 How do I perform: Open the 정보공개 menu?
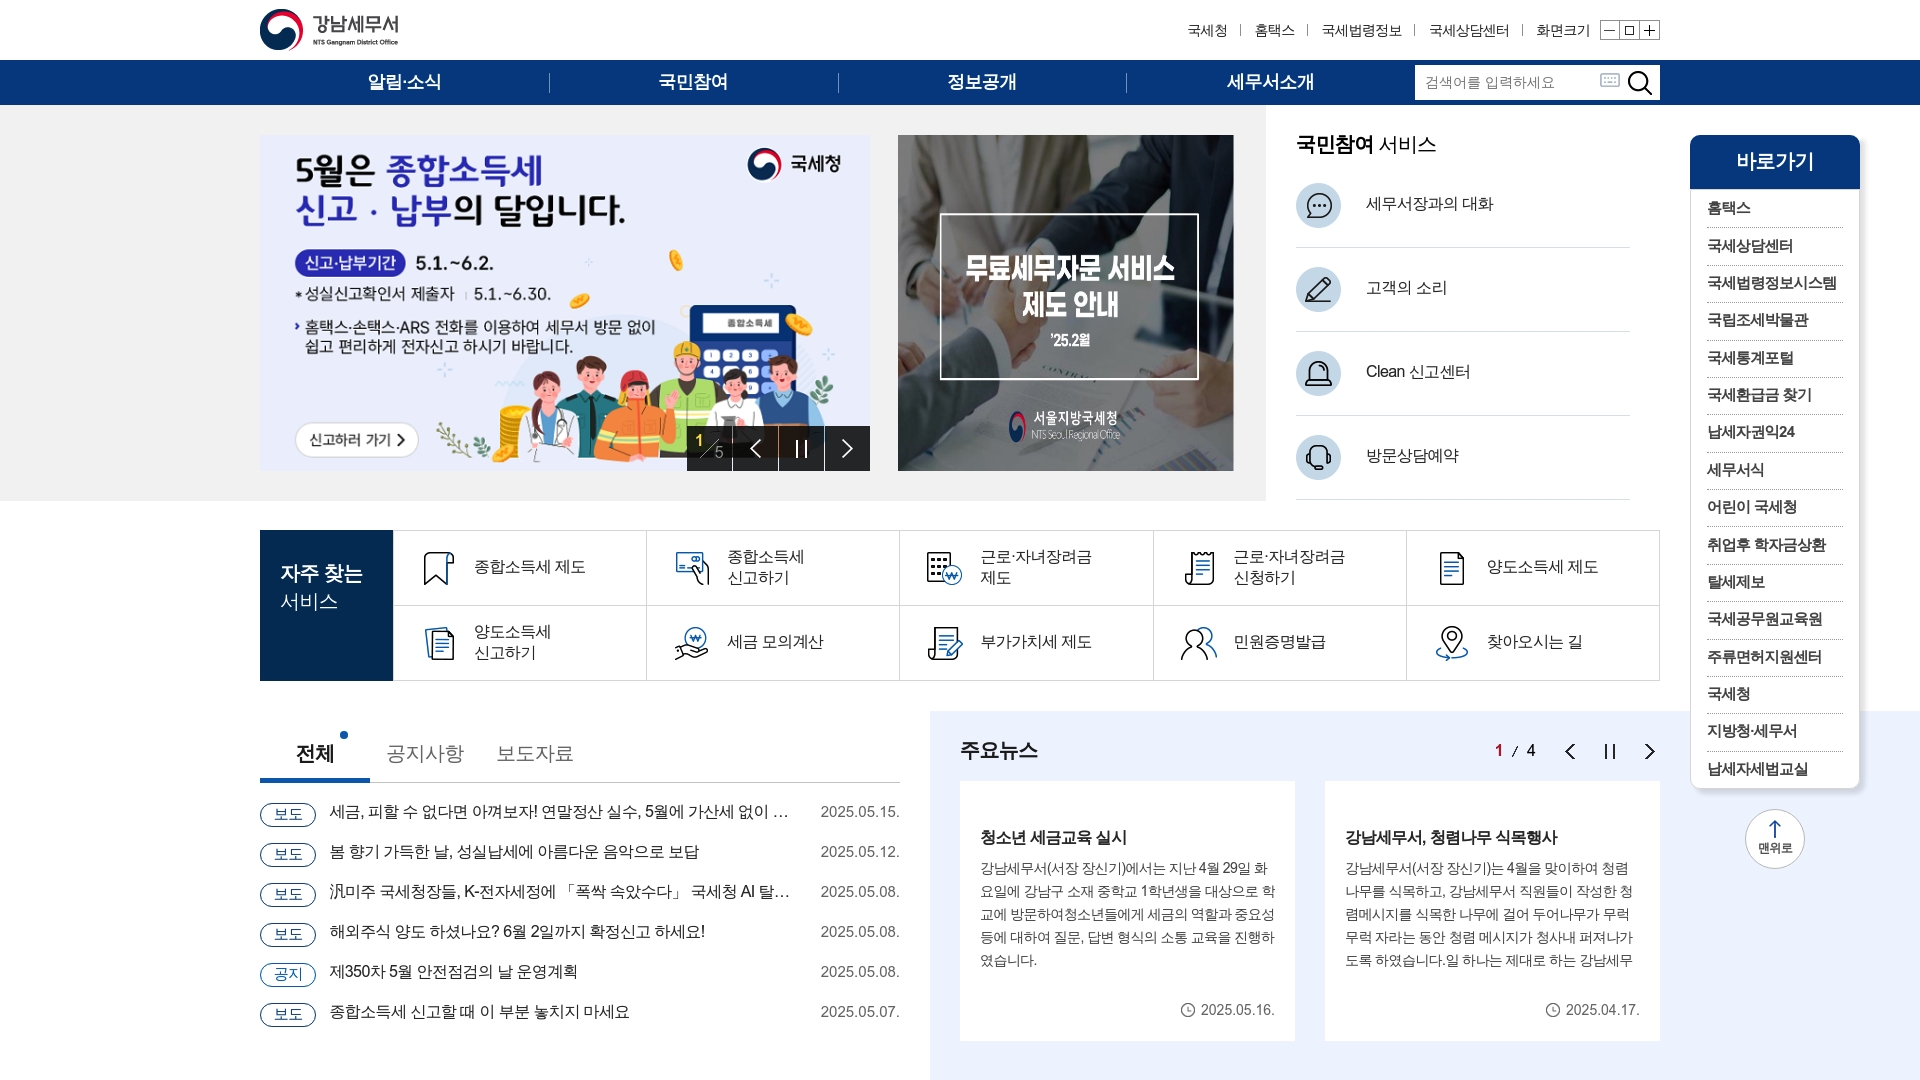click(x=982, y=82)
